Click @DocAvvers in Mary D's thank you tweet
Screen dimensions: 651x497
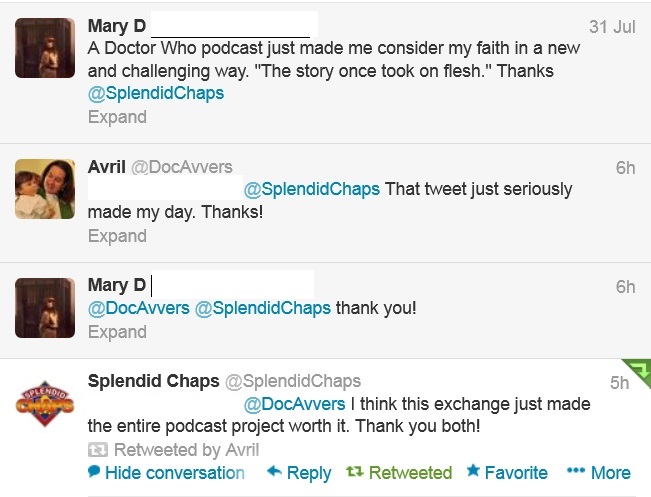[139, 308]
